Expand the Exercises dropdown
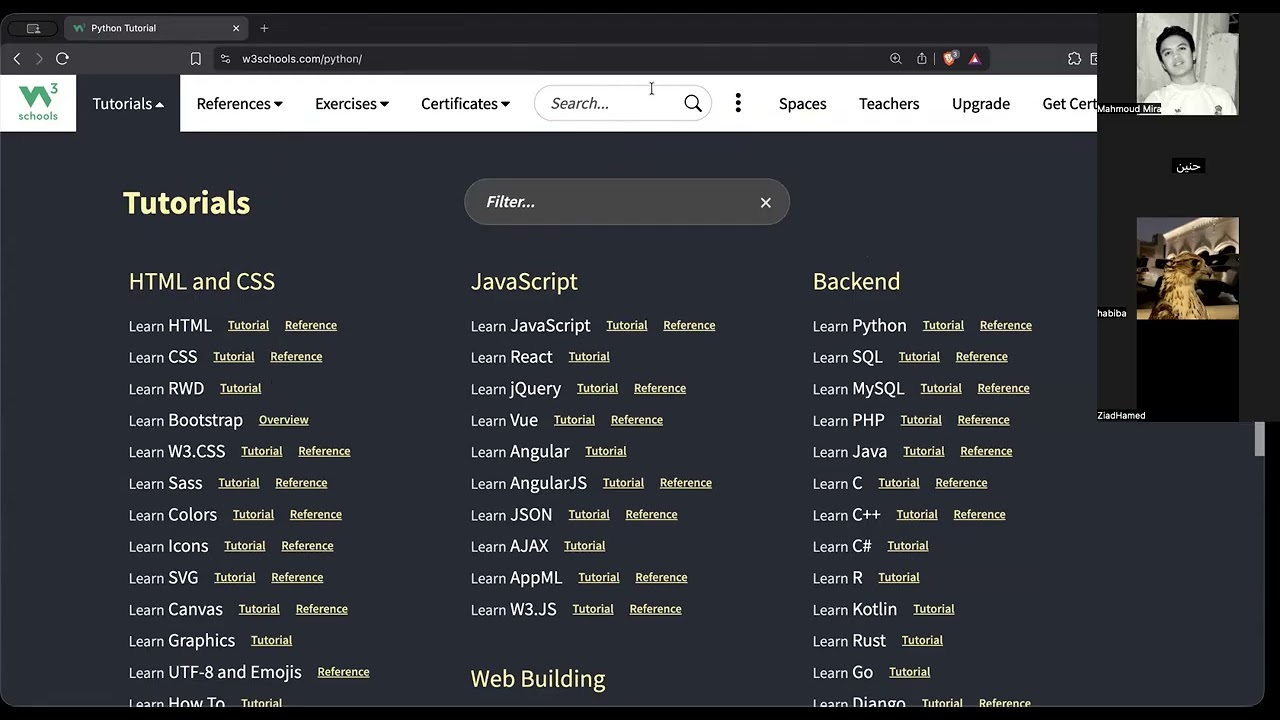Image resolution: width=1280 pixels, height=720 pixels. tap(351, 103)
